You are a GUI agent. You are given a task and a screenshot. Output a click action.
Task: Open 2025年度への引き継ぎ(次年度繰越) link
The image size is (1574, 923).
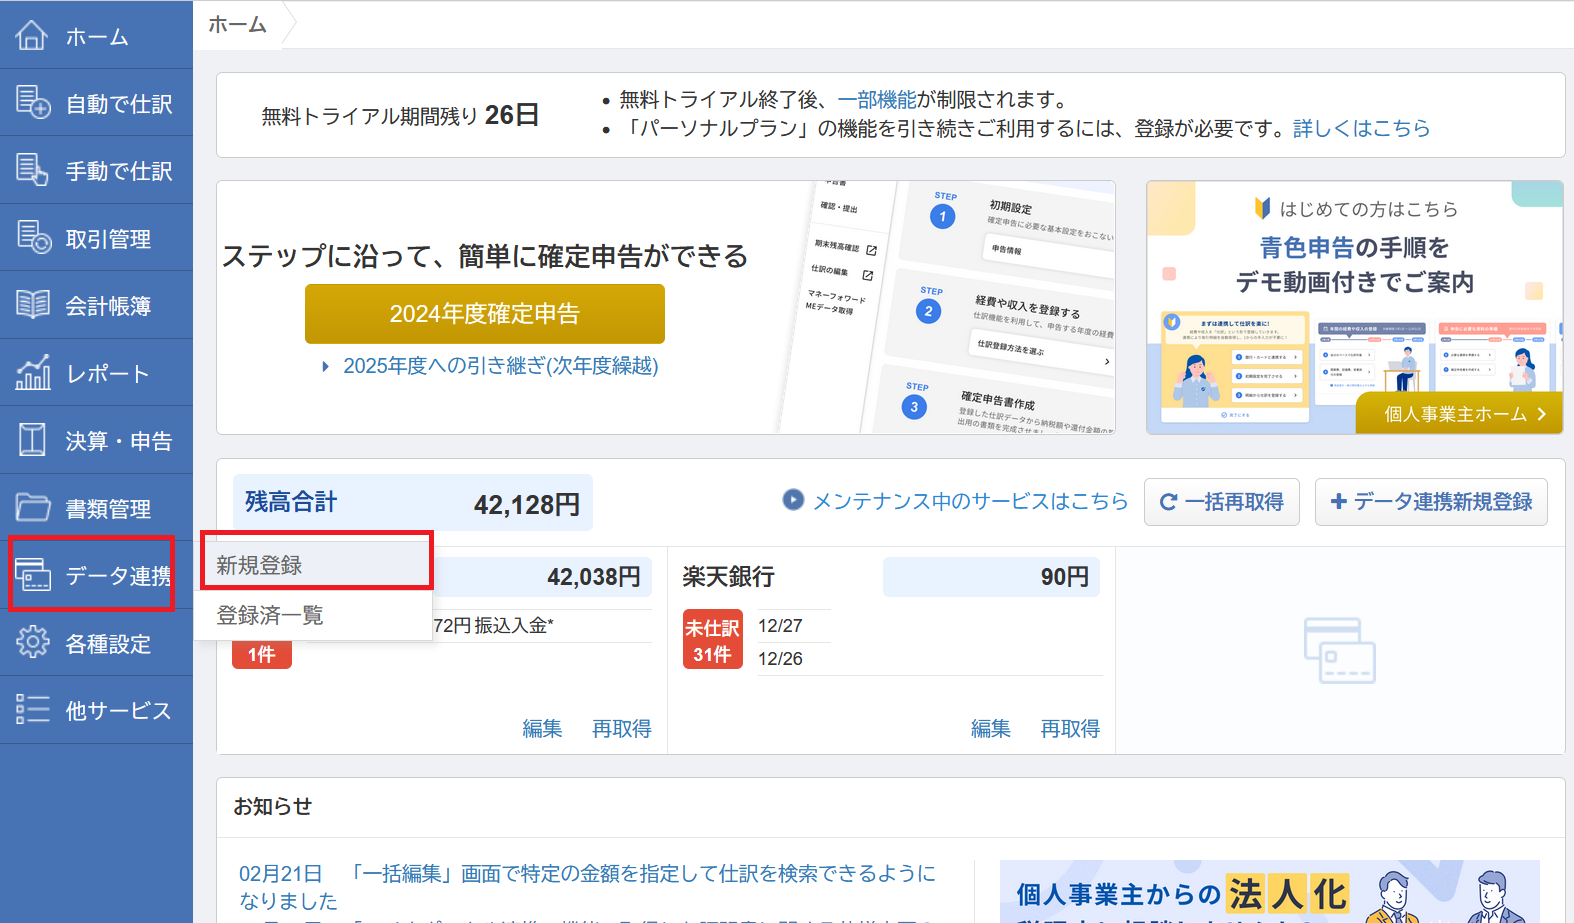[x=500, y=366]
